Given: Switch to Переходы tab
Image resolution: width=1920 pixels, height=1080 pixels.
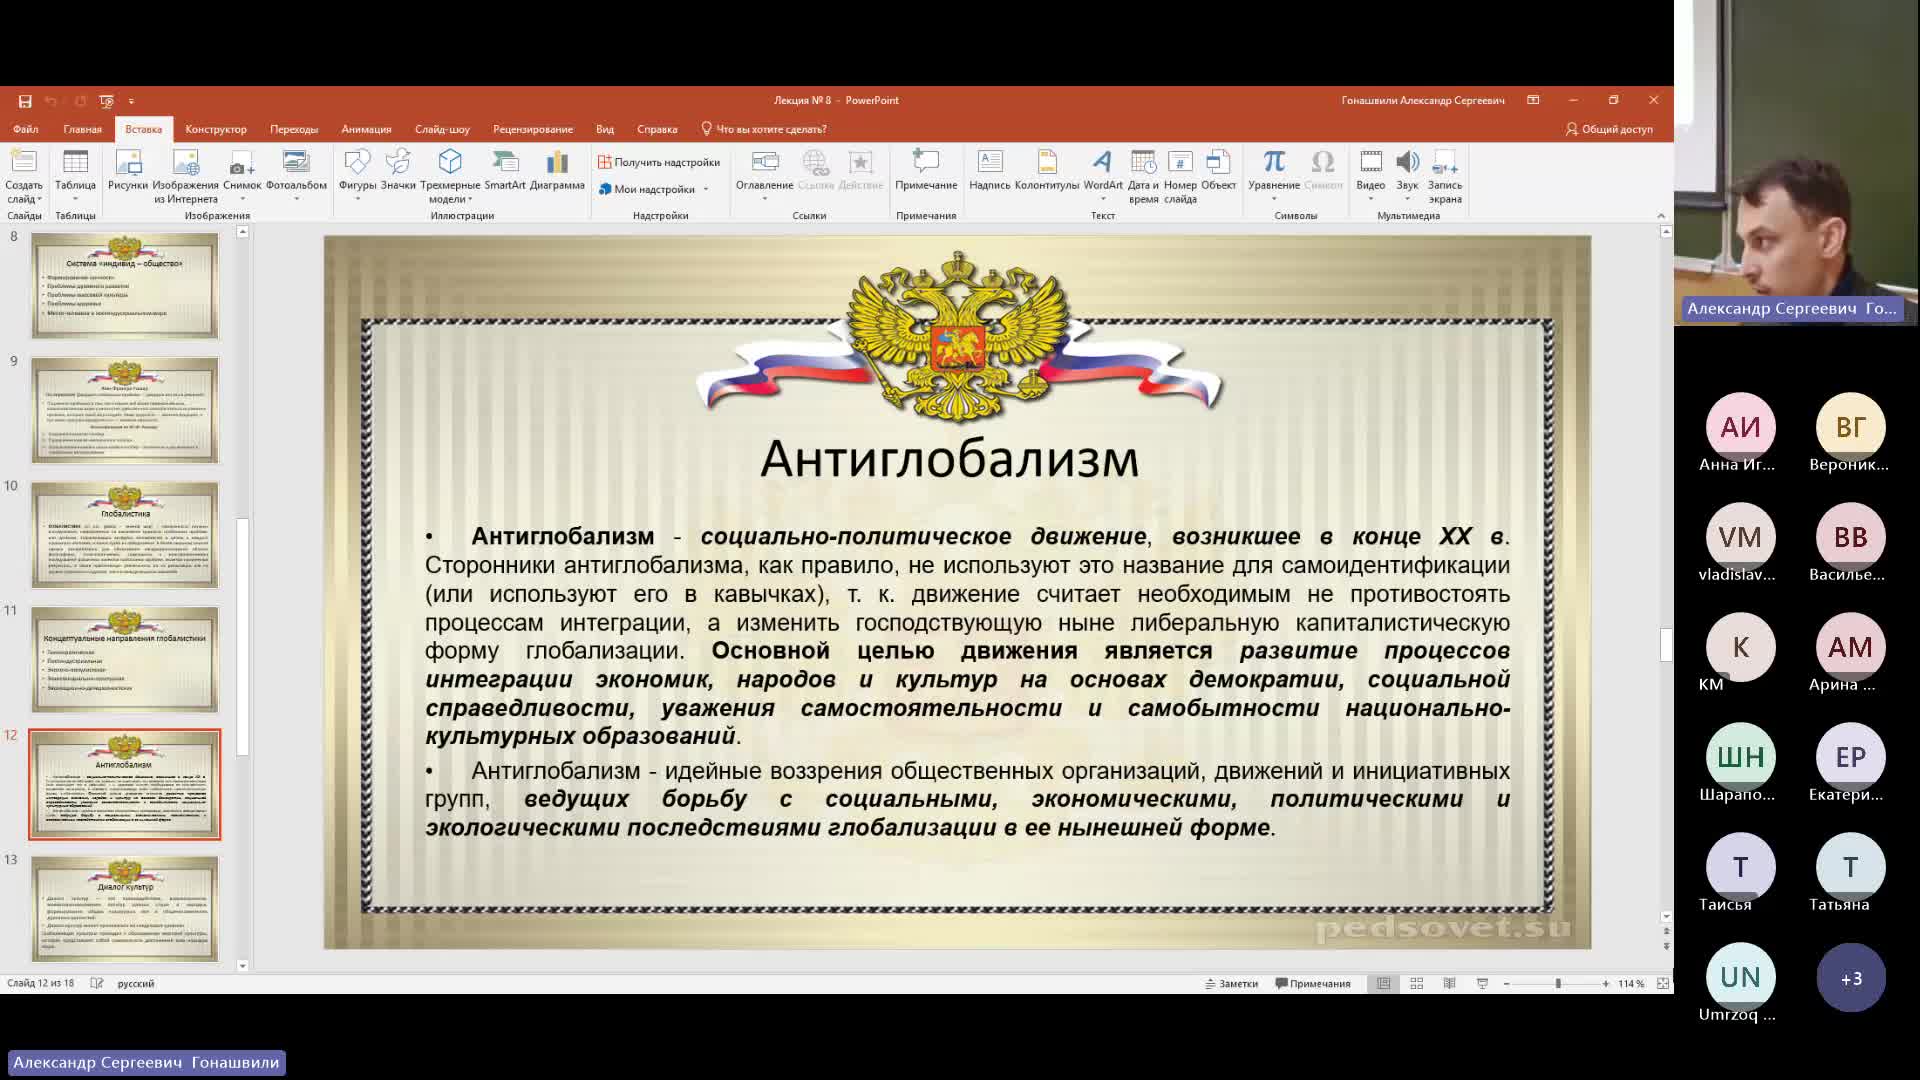Looking at the screenshot, I should pos(294,129).
